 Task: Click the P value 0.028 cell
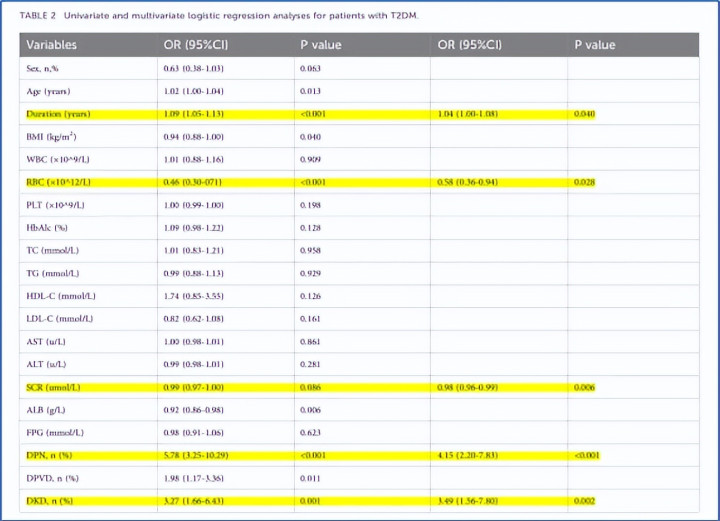coord(584,182)
